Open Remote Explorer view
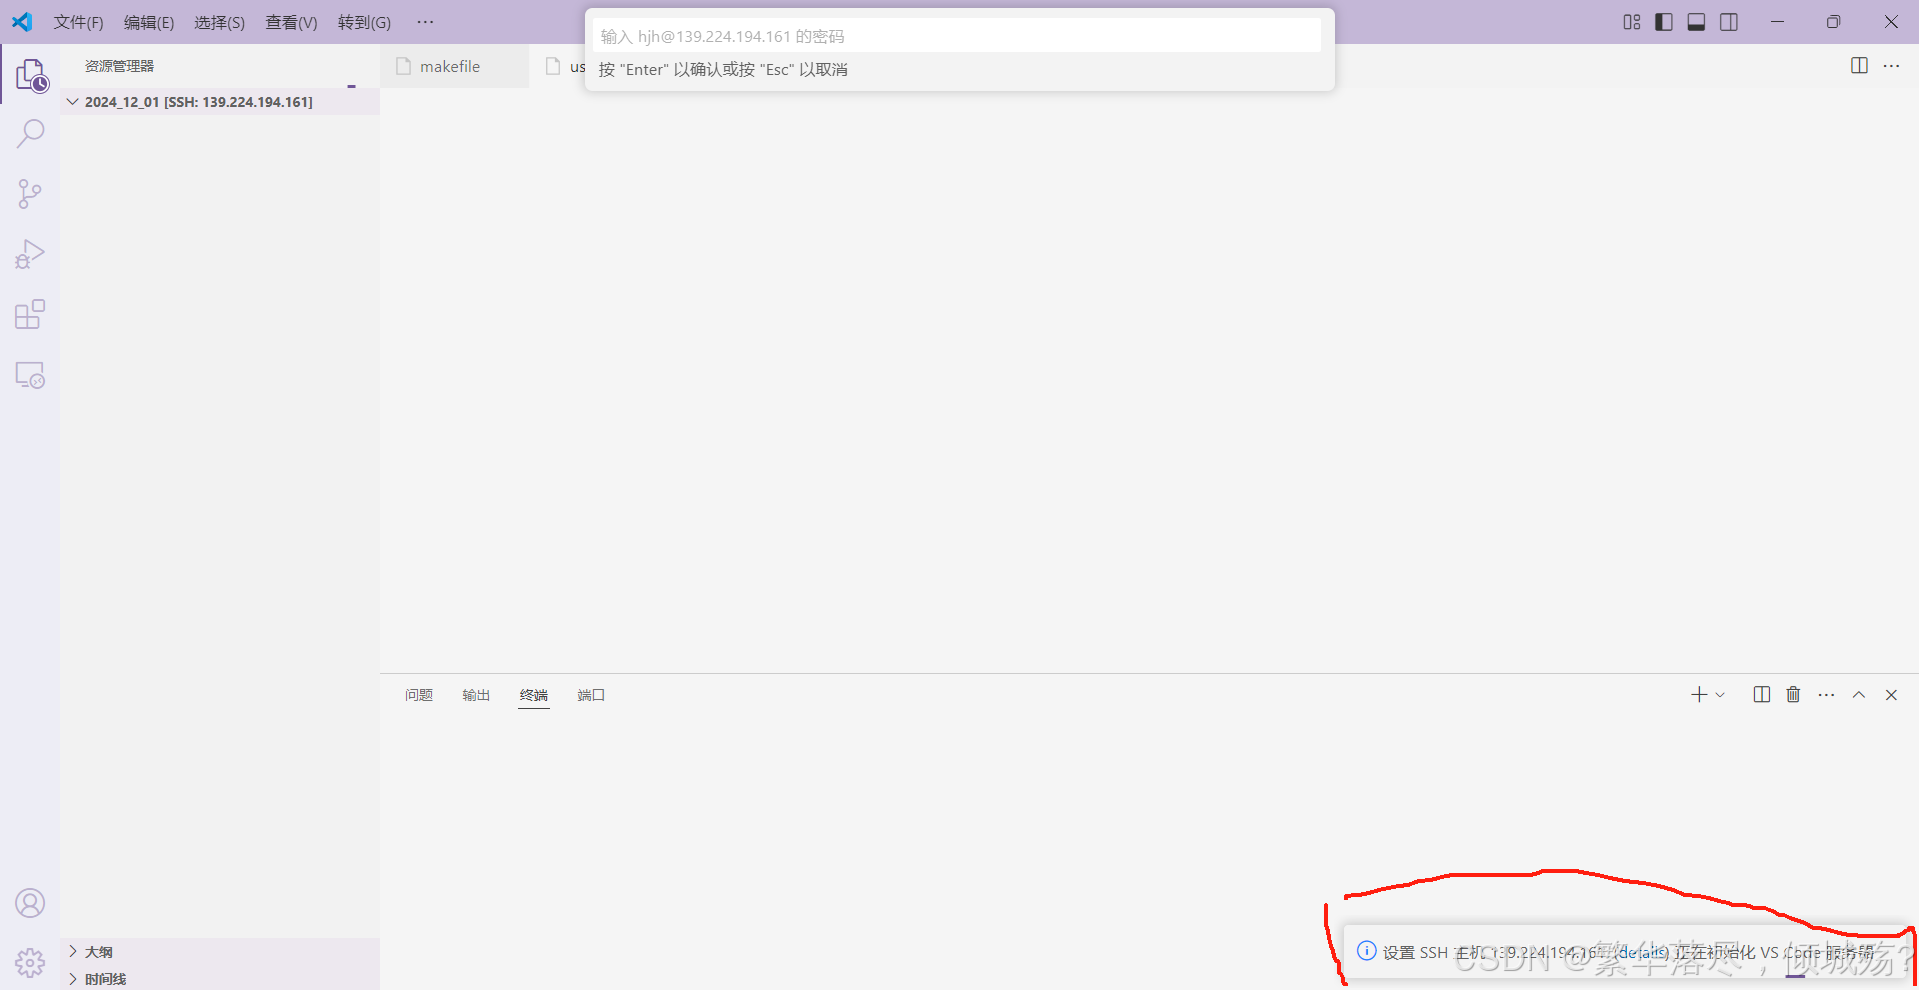 30,375
